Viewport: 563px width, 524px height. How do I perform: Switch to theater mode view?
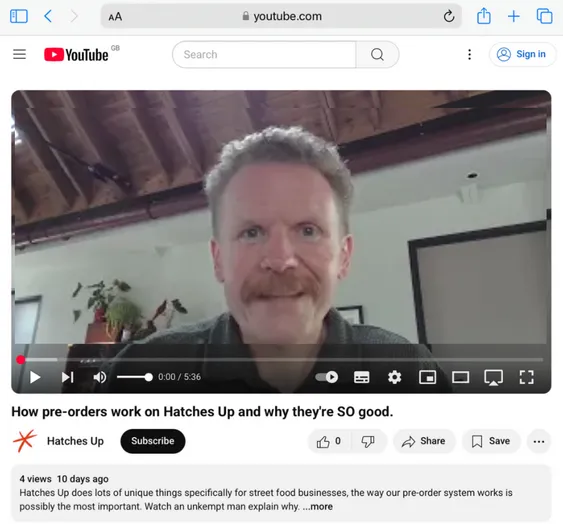pyautogui.click(x=460, y=377)
